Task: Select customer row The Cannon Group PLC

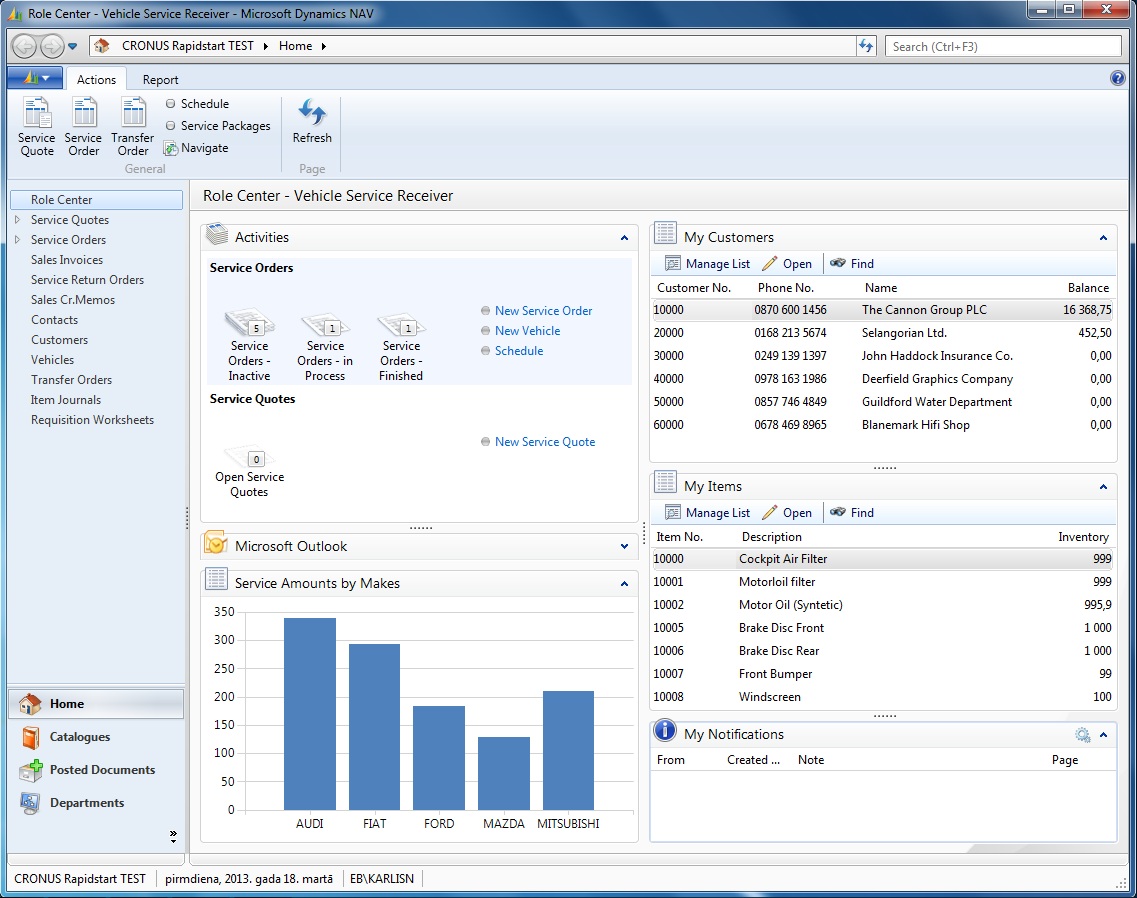Action: (x=882, y=310)
